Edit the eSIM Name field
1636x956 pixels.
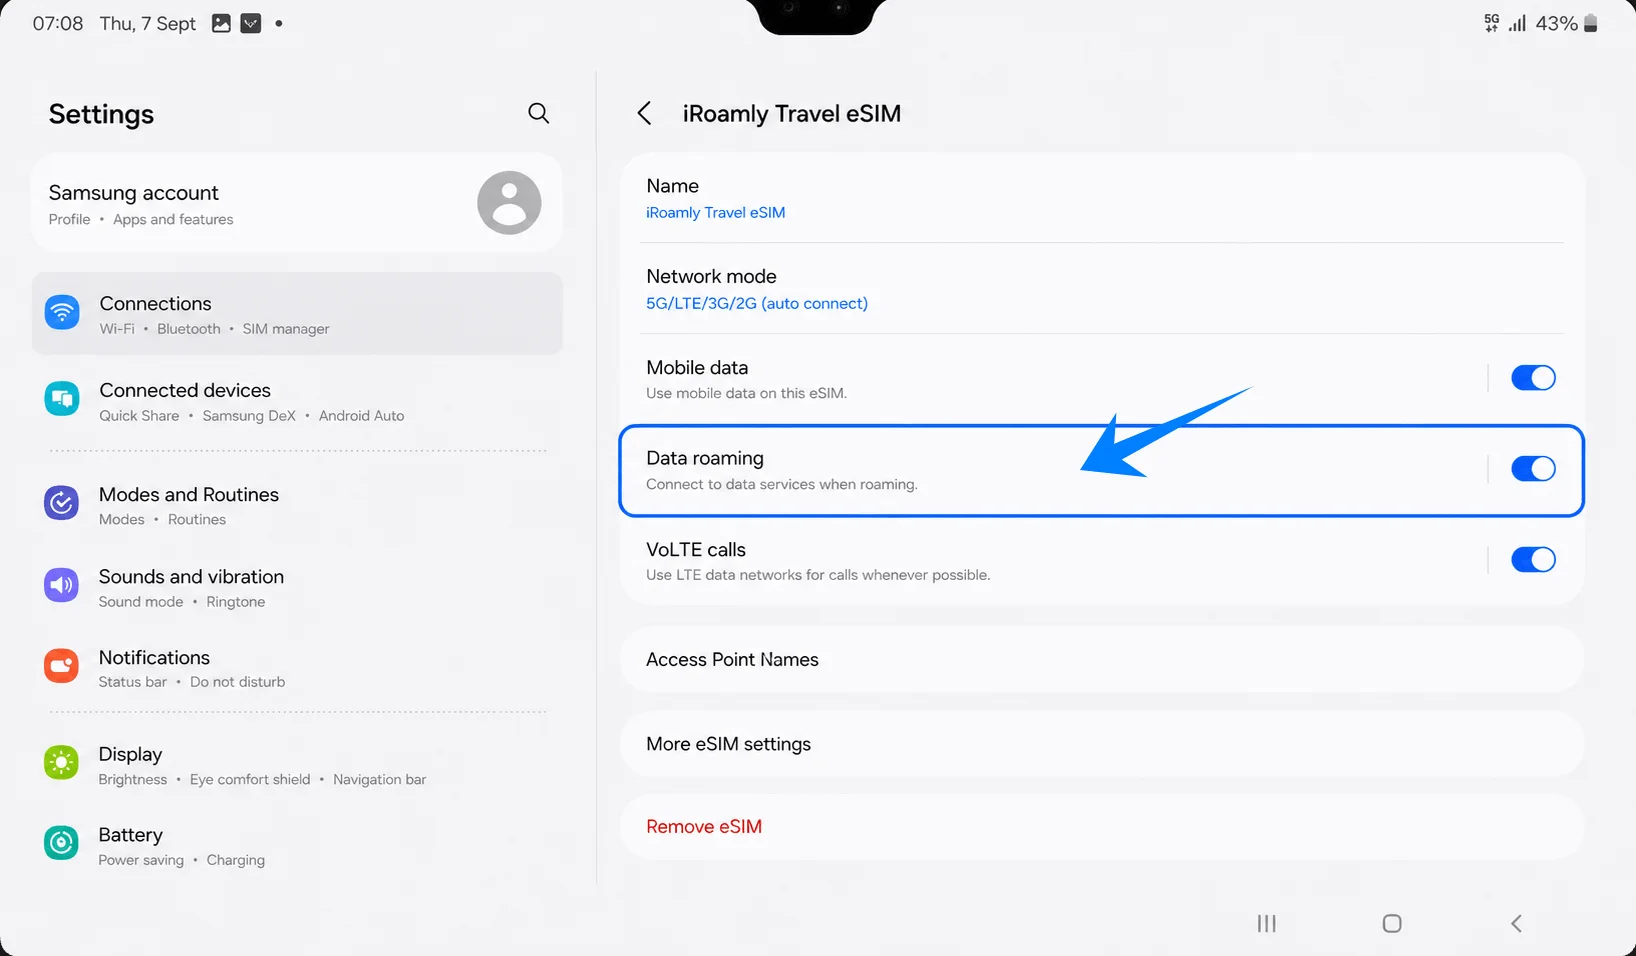click(1102, 198)
